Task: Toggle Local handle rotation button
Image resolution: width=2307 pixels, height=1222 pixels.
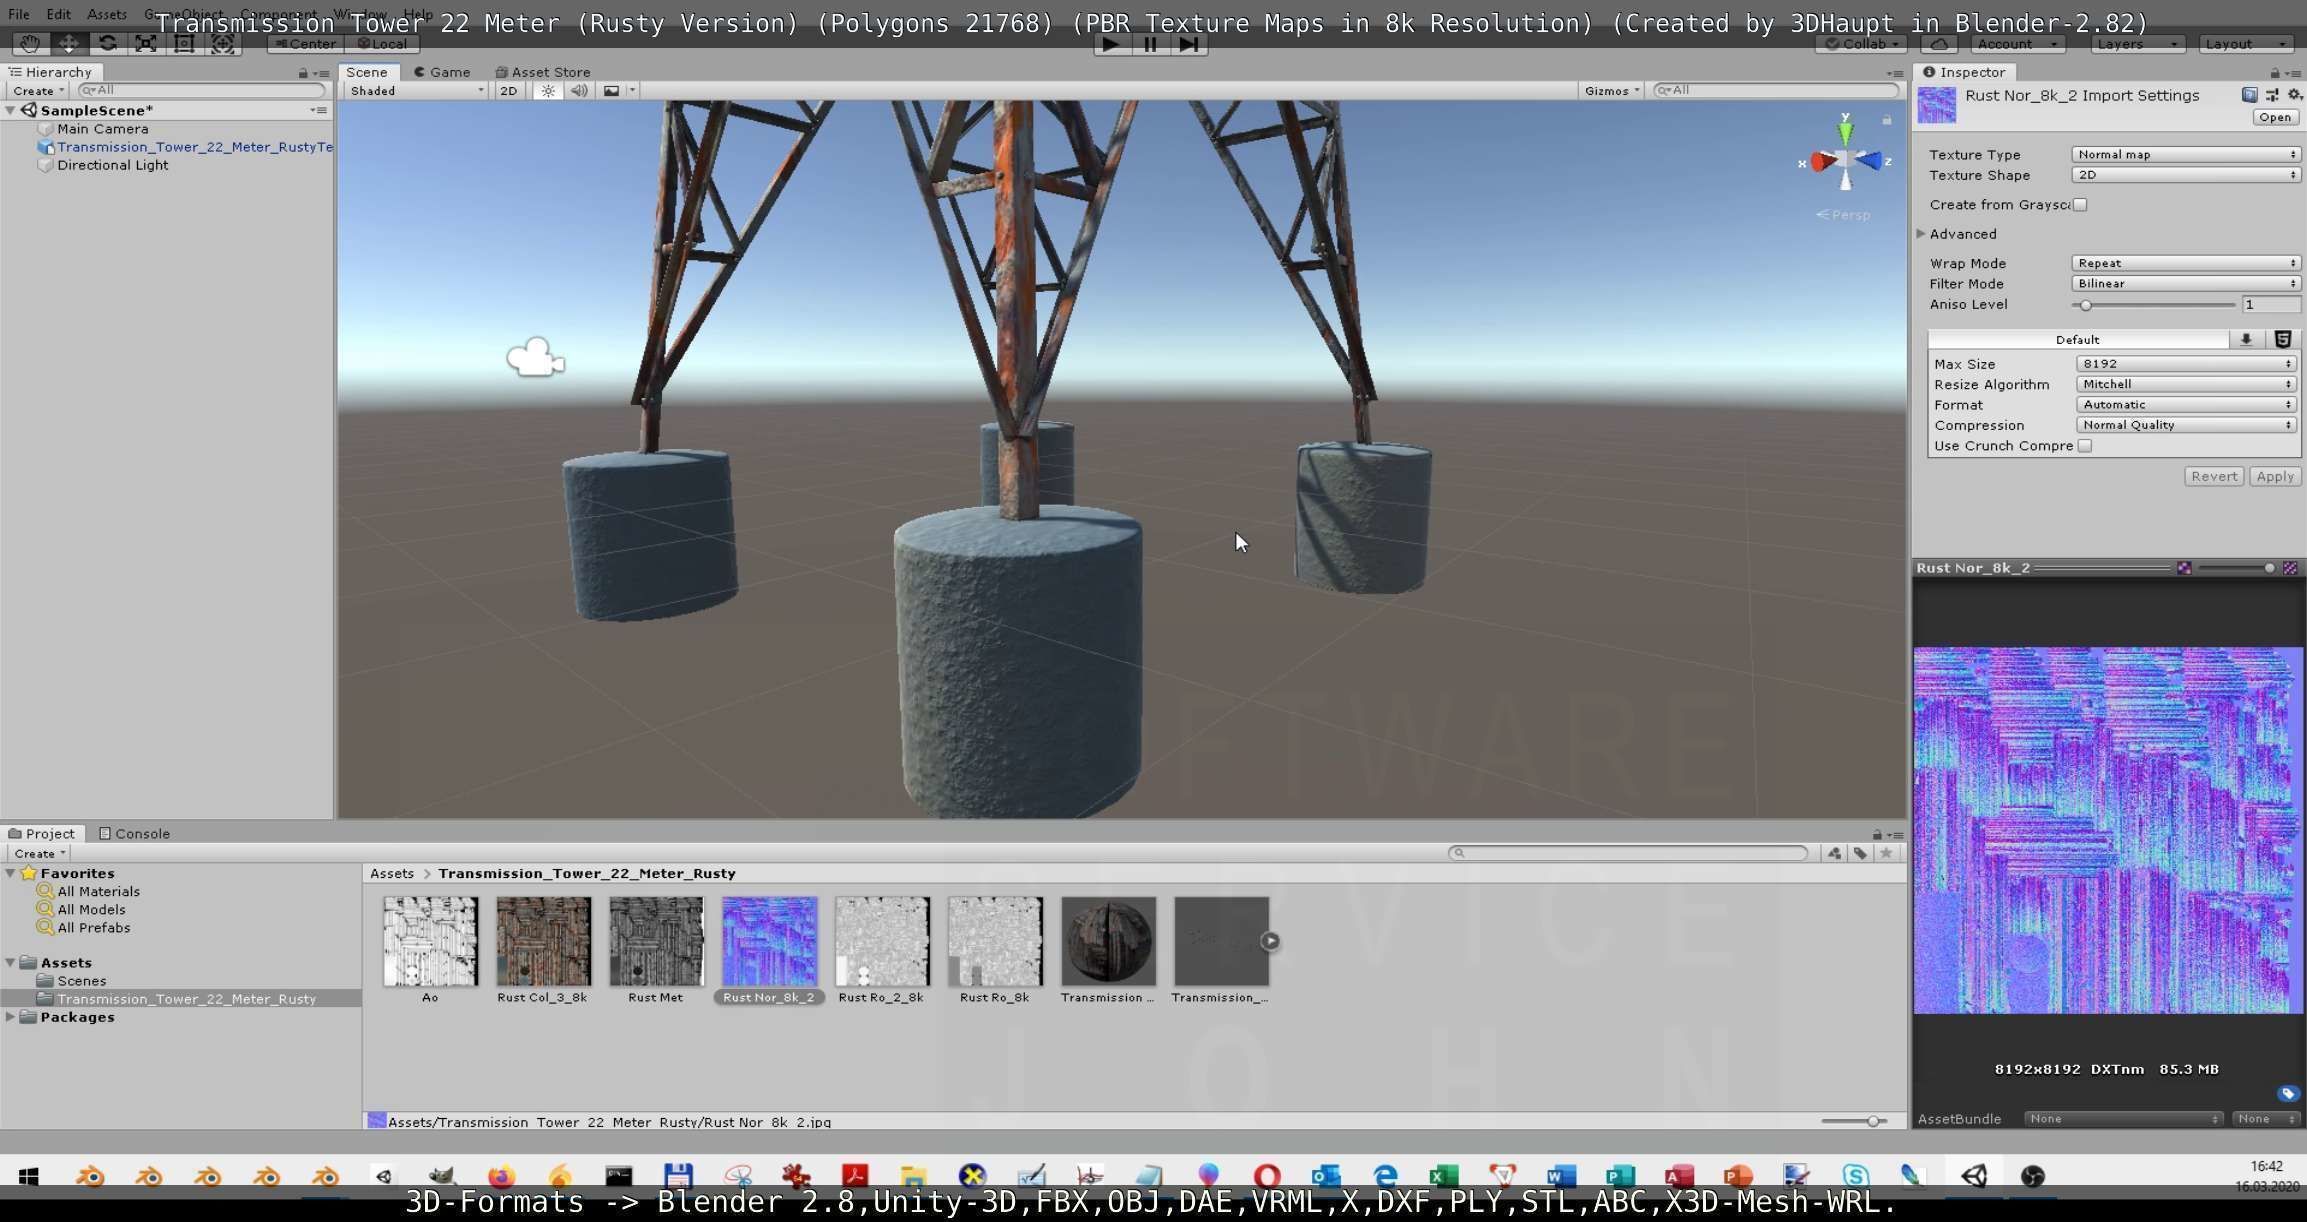Action: point(382,44)
